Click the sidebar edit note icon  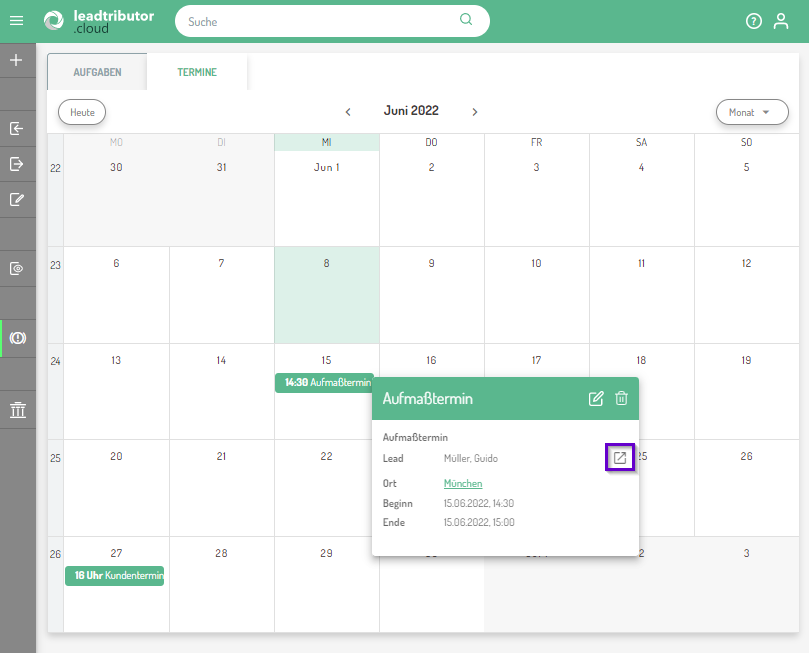pyautogui.click(x=16, y=199)
